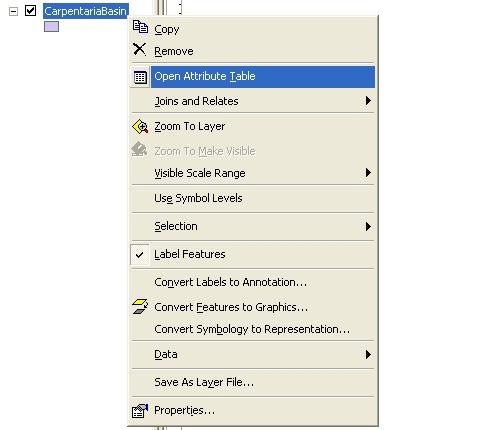Click the Properties icon at menu bottom
Screen dimensions: 490x430
pos(140,411)
